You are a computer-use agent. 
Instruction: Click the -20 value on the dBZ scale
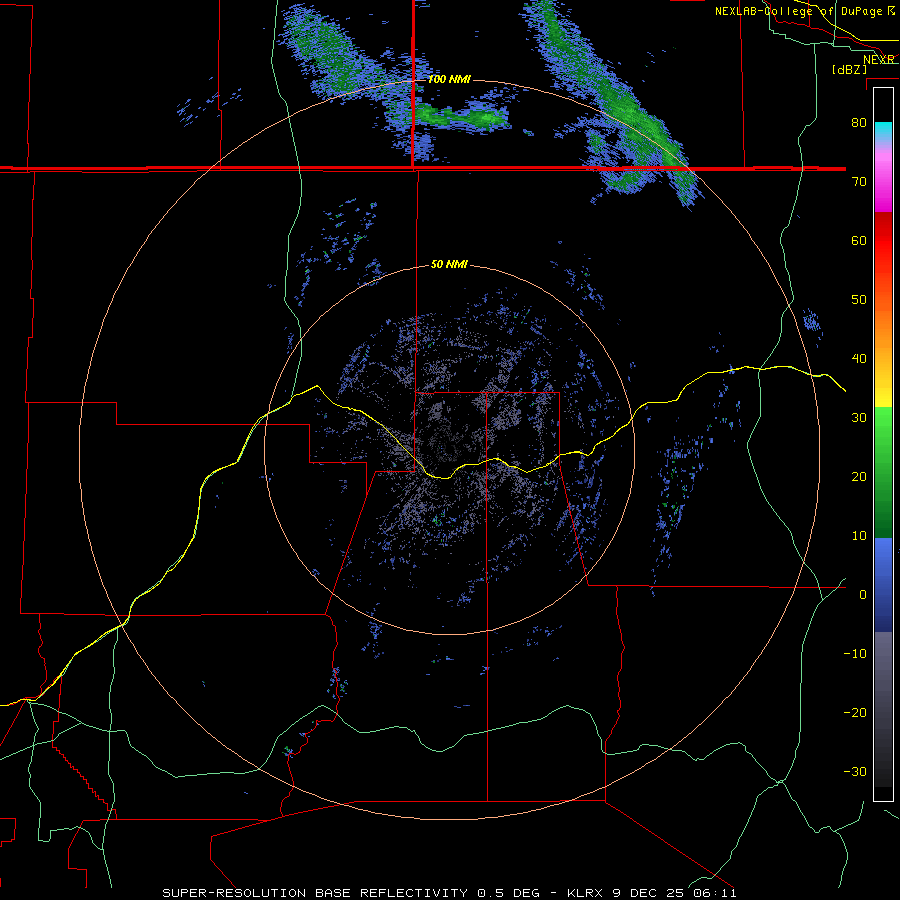point(855,713)
